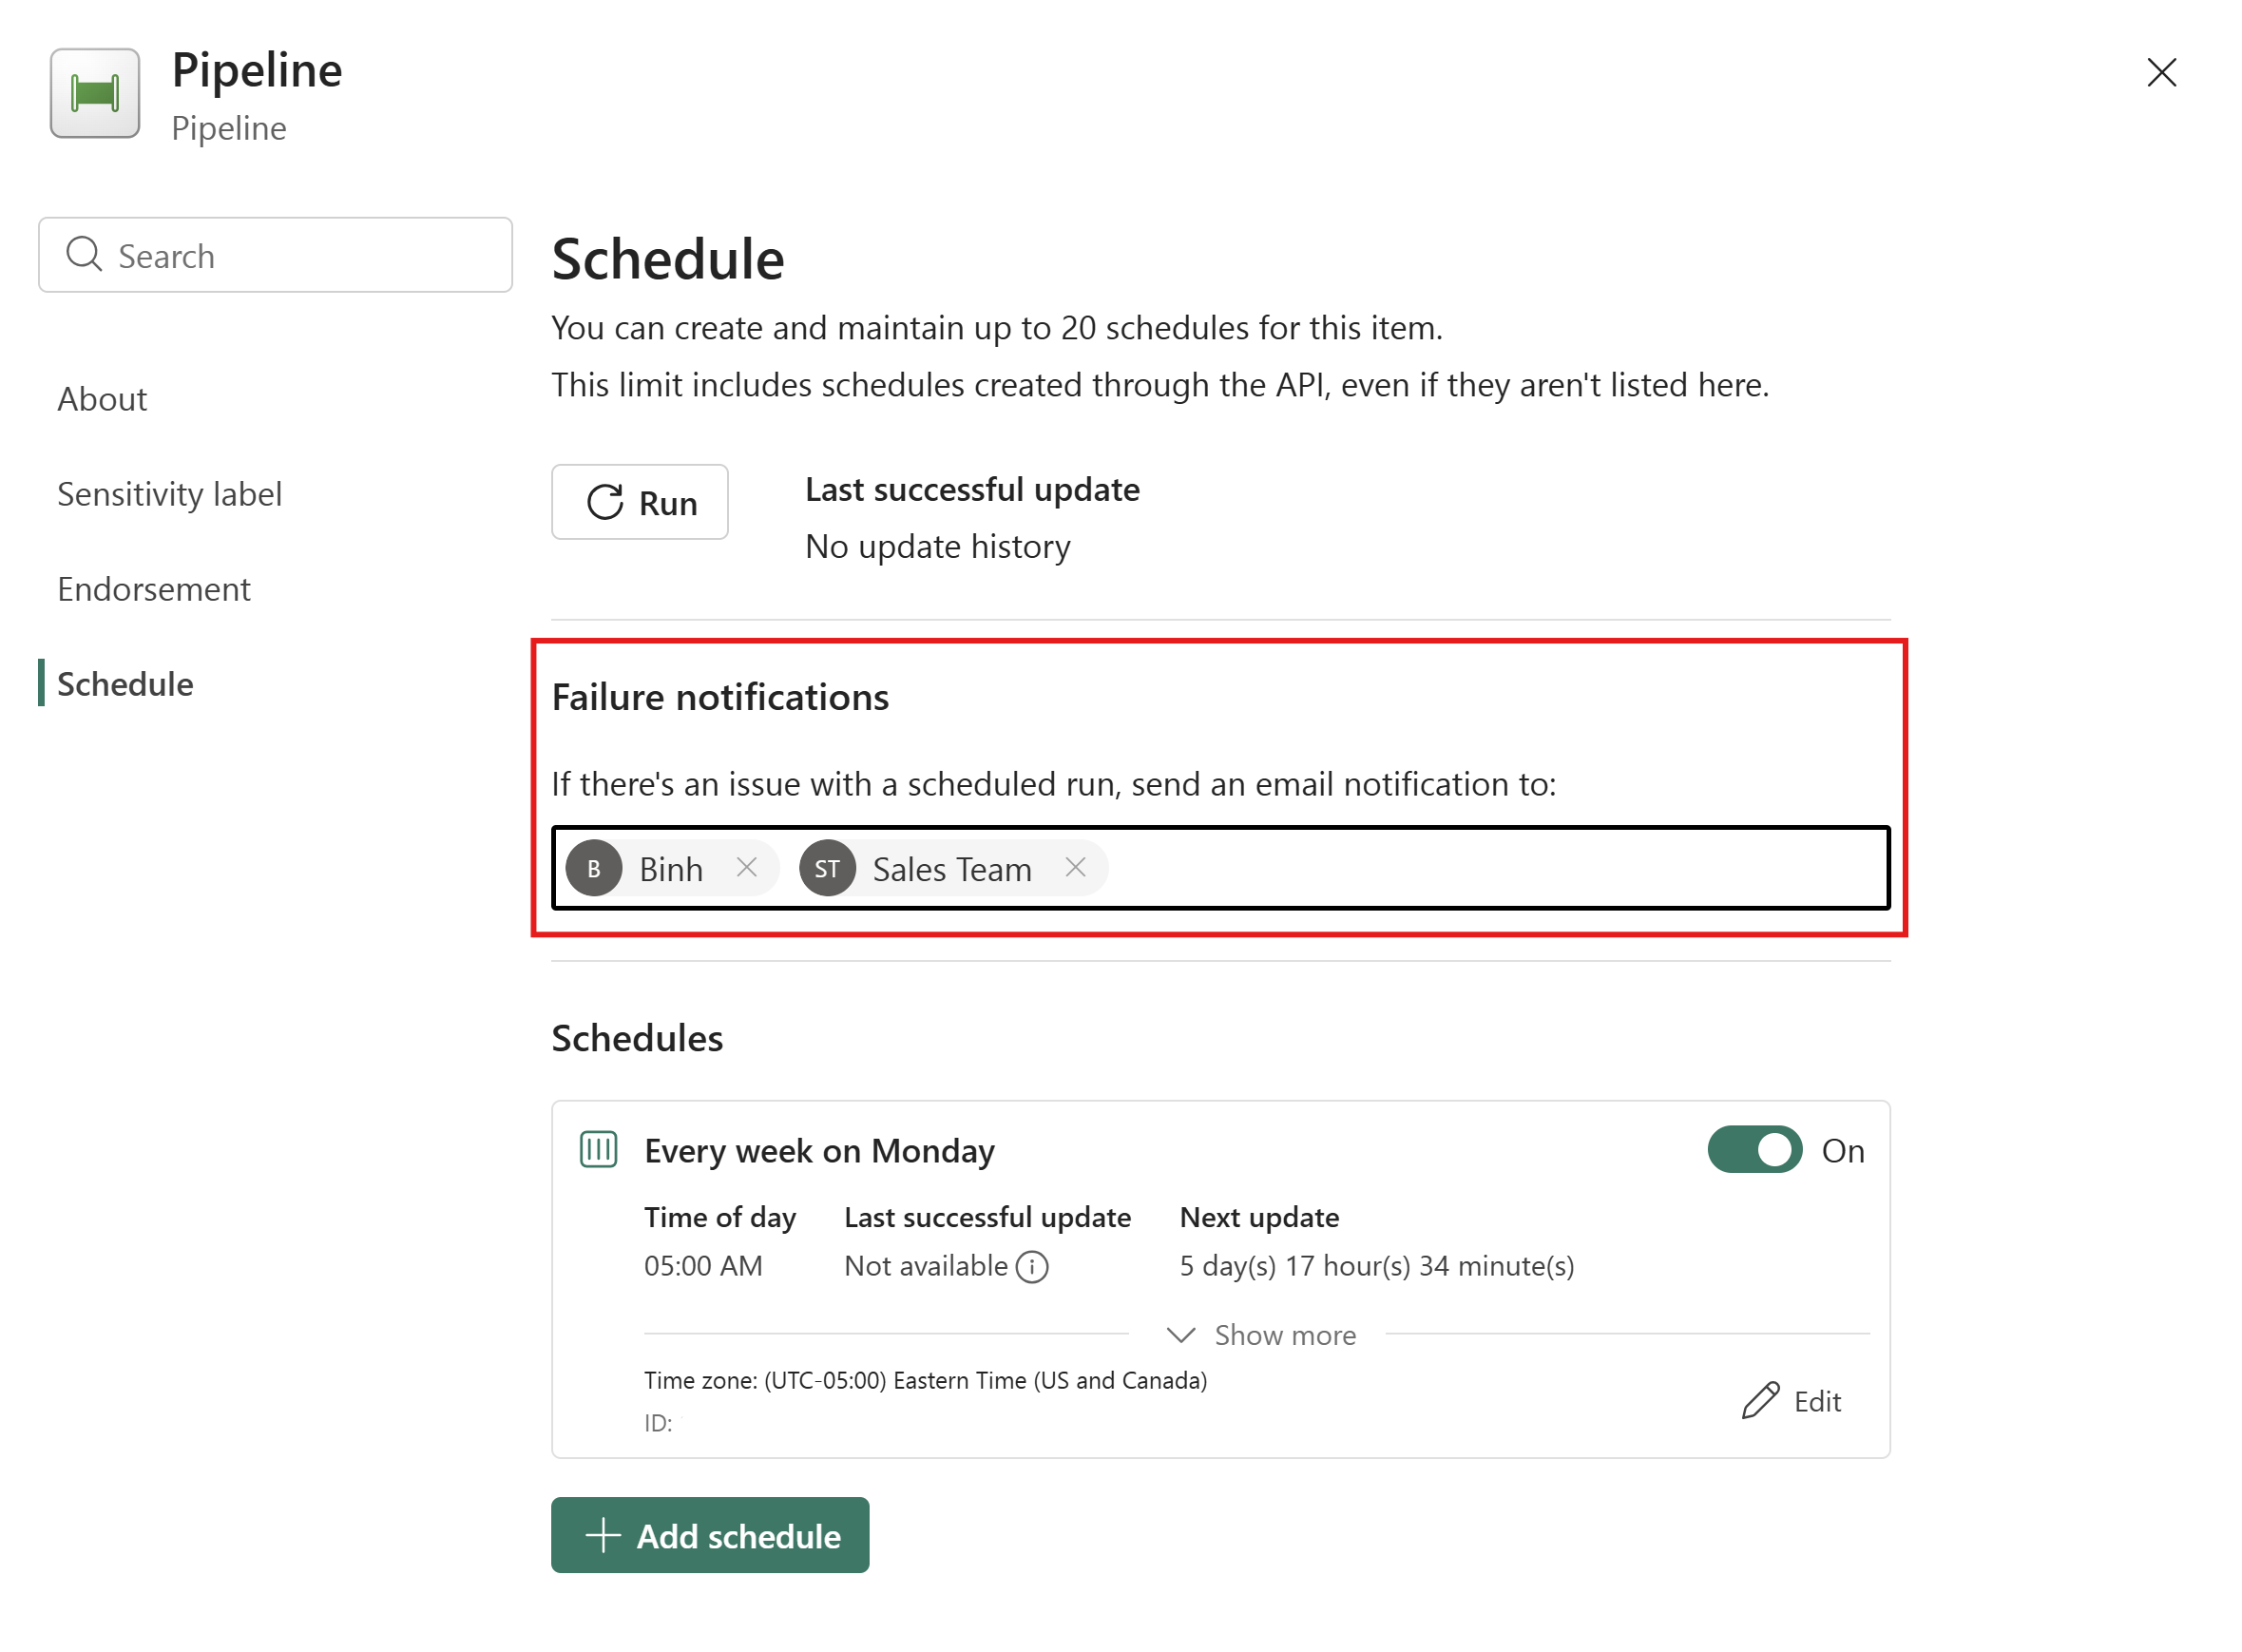Screen dimensions: 2242x1652
Task: Select the Schedule section in sidebar
Action: tap(125, 684)
